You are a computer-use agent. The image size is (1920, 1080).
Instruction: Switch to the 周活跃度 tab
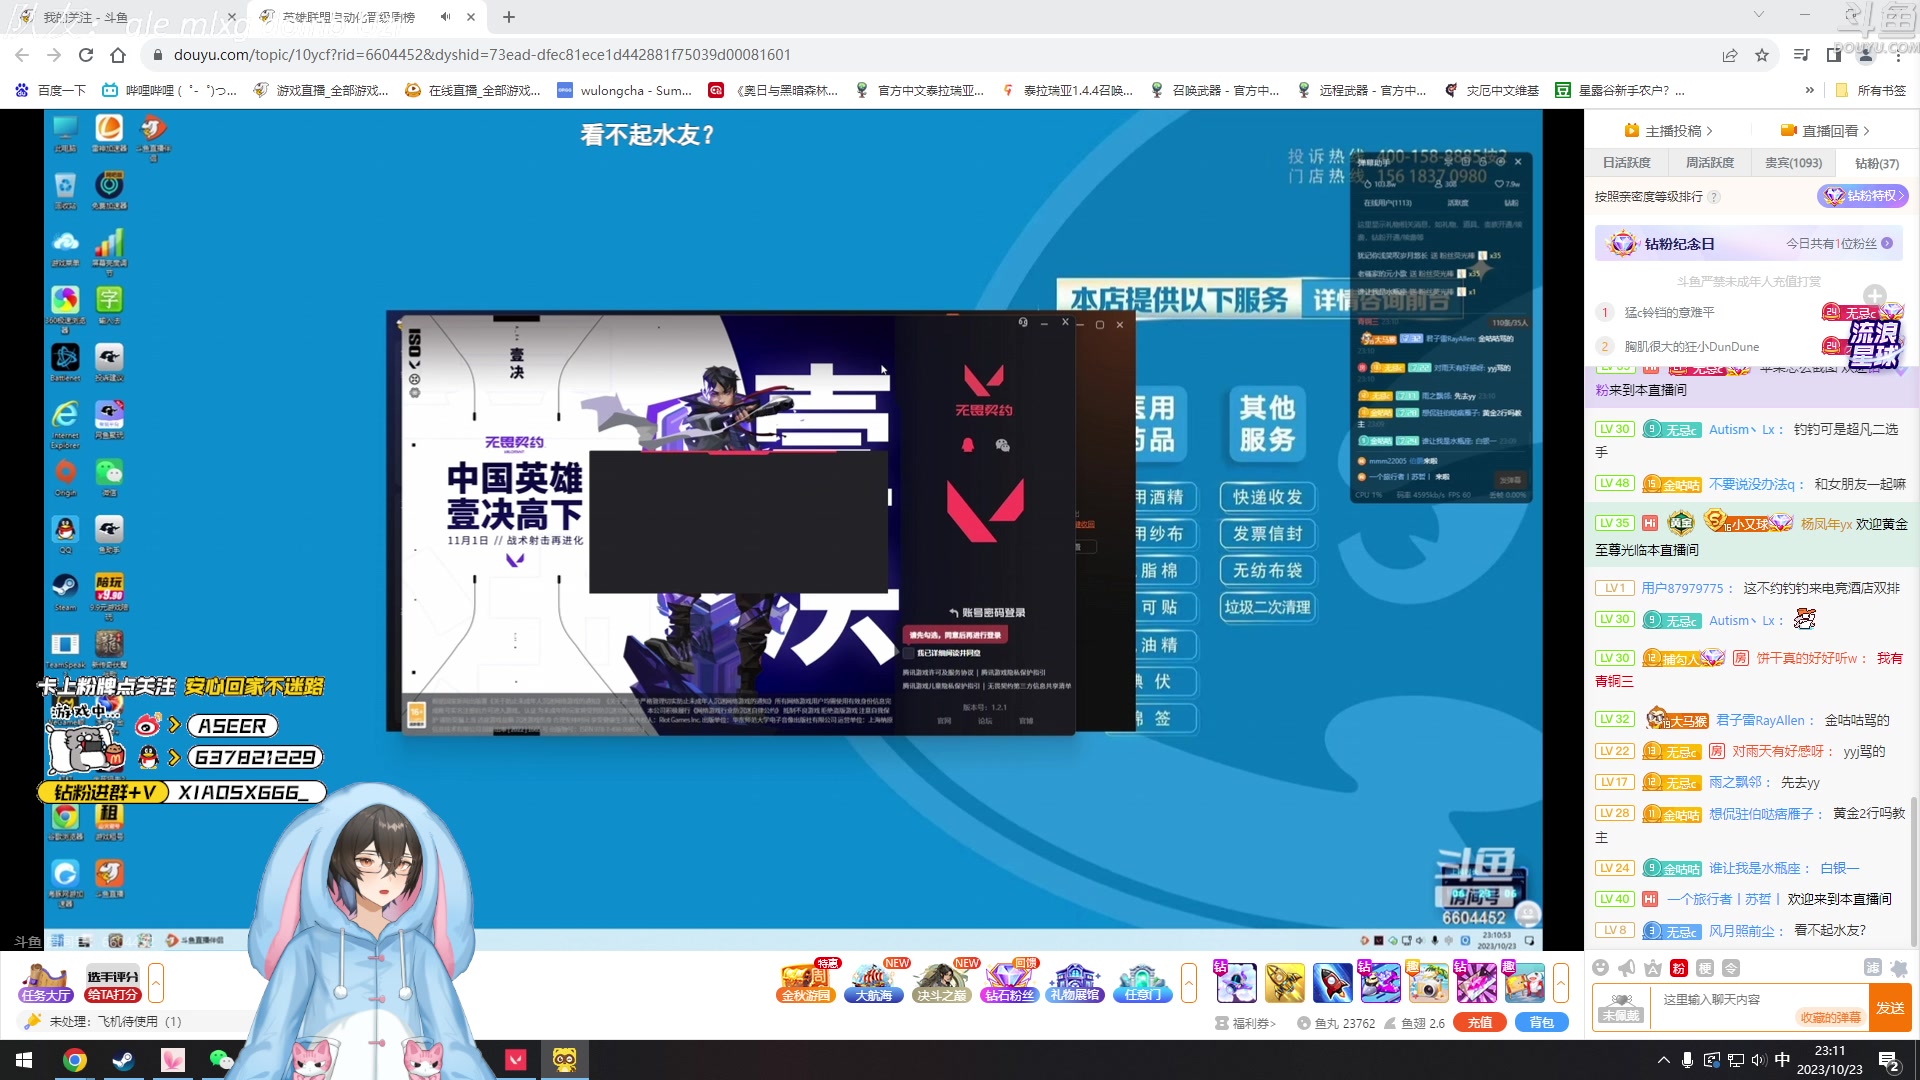click(x=1710, y=163)
